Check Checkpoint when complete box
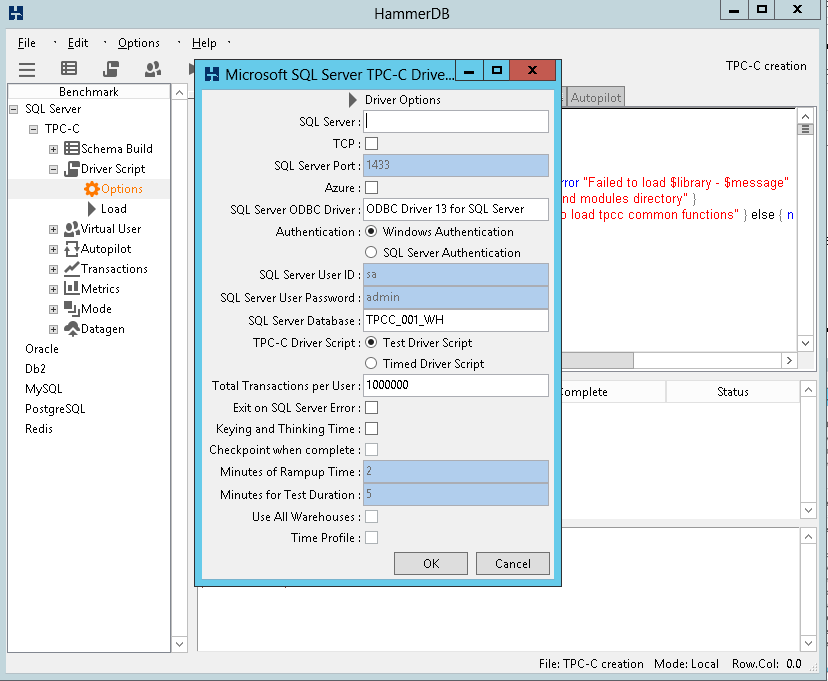Screen dimensions: 828x681 coord(372,450)
